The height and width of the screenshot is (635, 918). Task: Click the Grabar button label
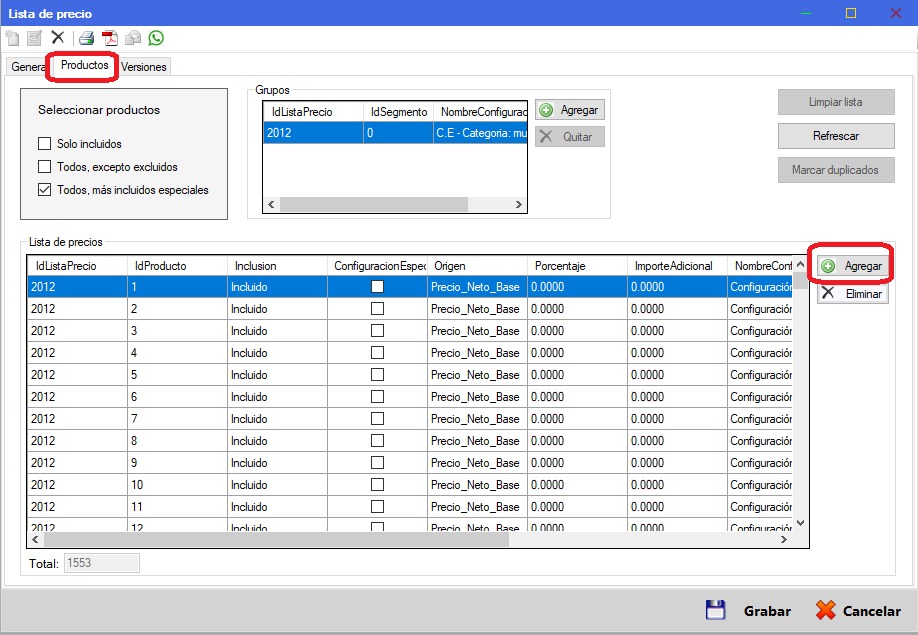(x=767, y=611)
